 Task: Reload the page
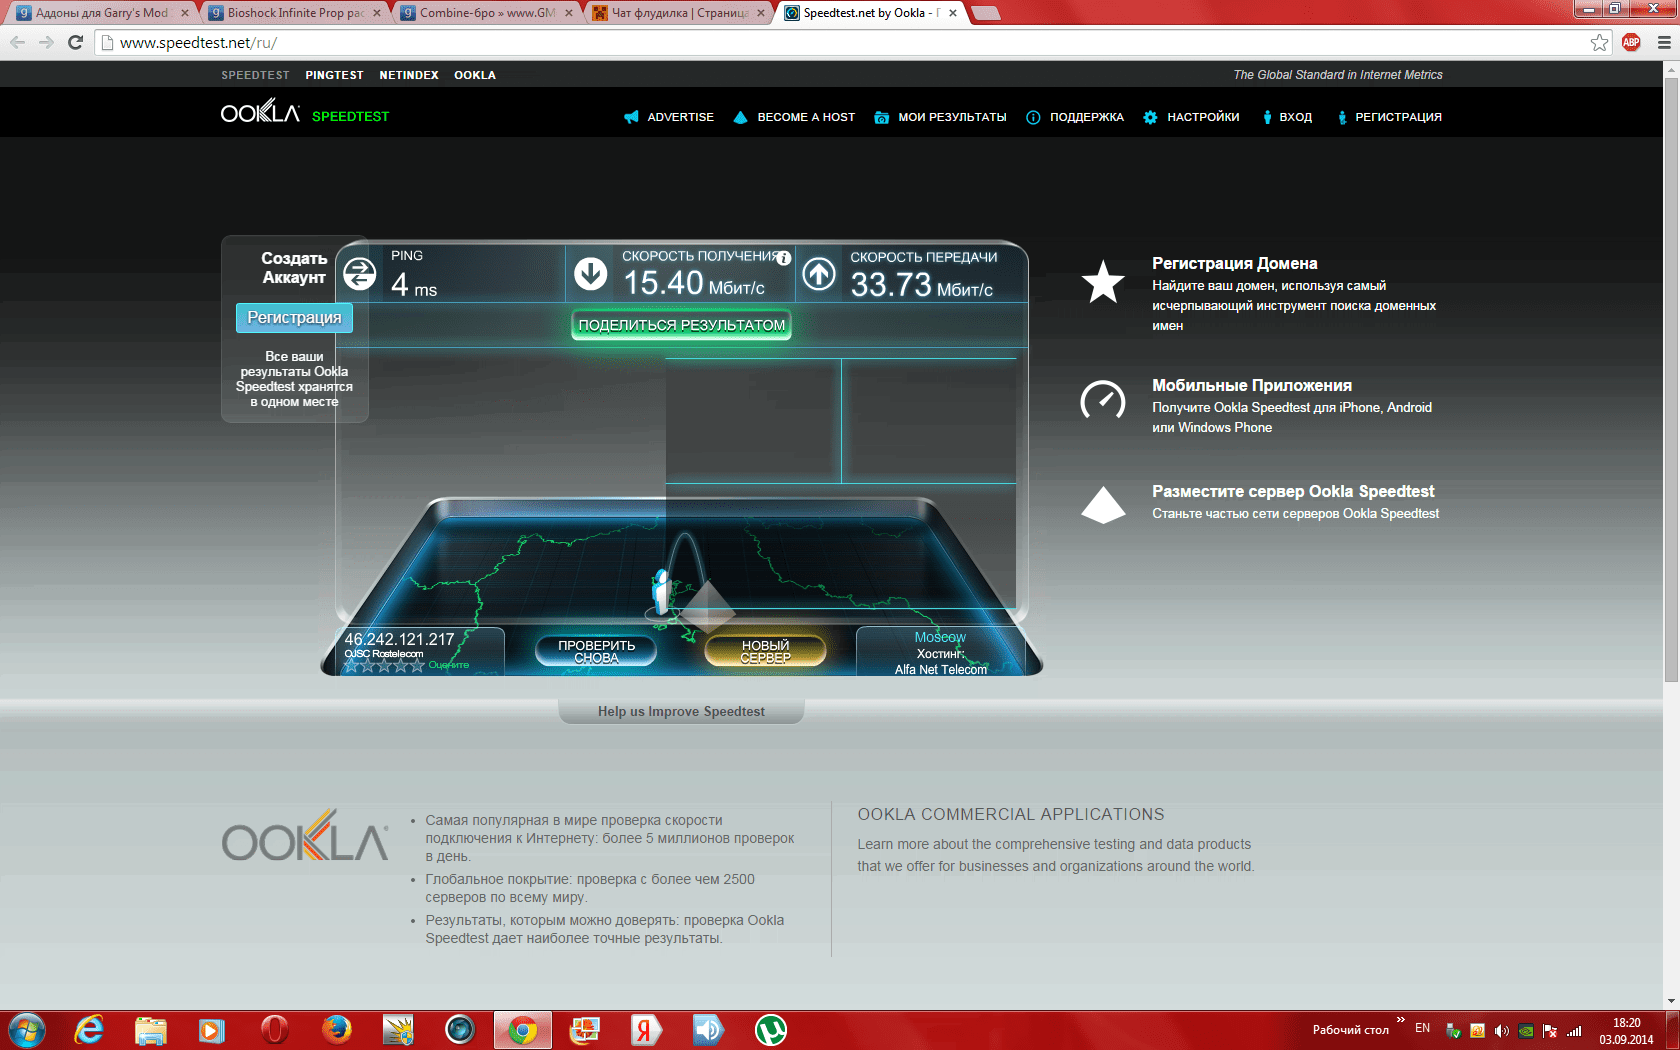[x=75, y=42]
